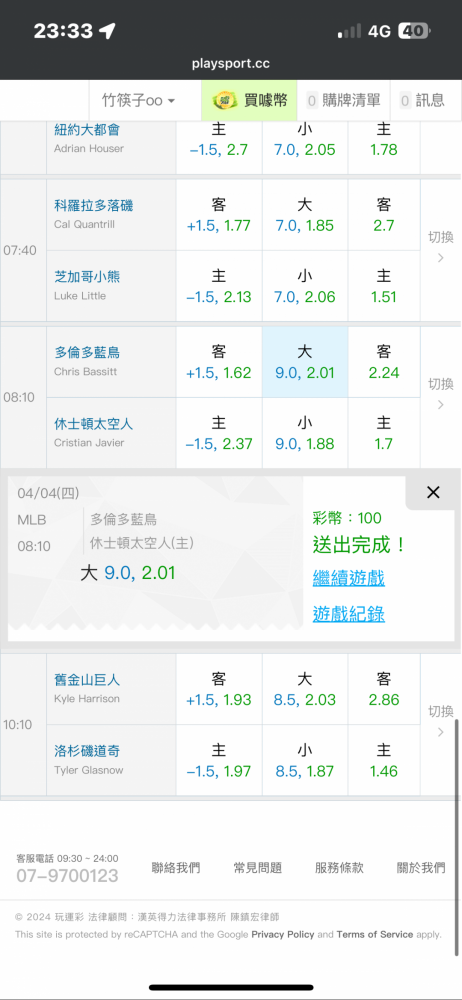Switch odds for the 08:10 Blue Jays-Astros game
This screenshot has width=462, height=1000.
point(440,394)
